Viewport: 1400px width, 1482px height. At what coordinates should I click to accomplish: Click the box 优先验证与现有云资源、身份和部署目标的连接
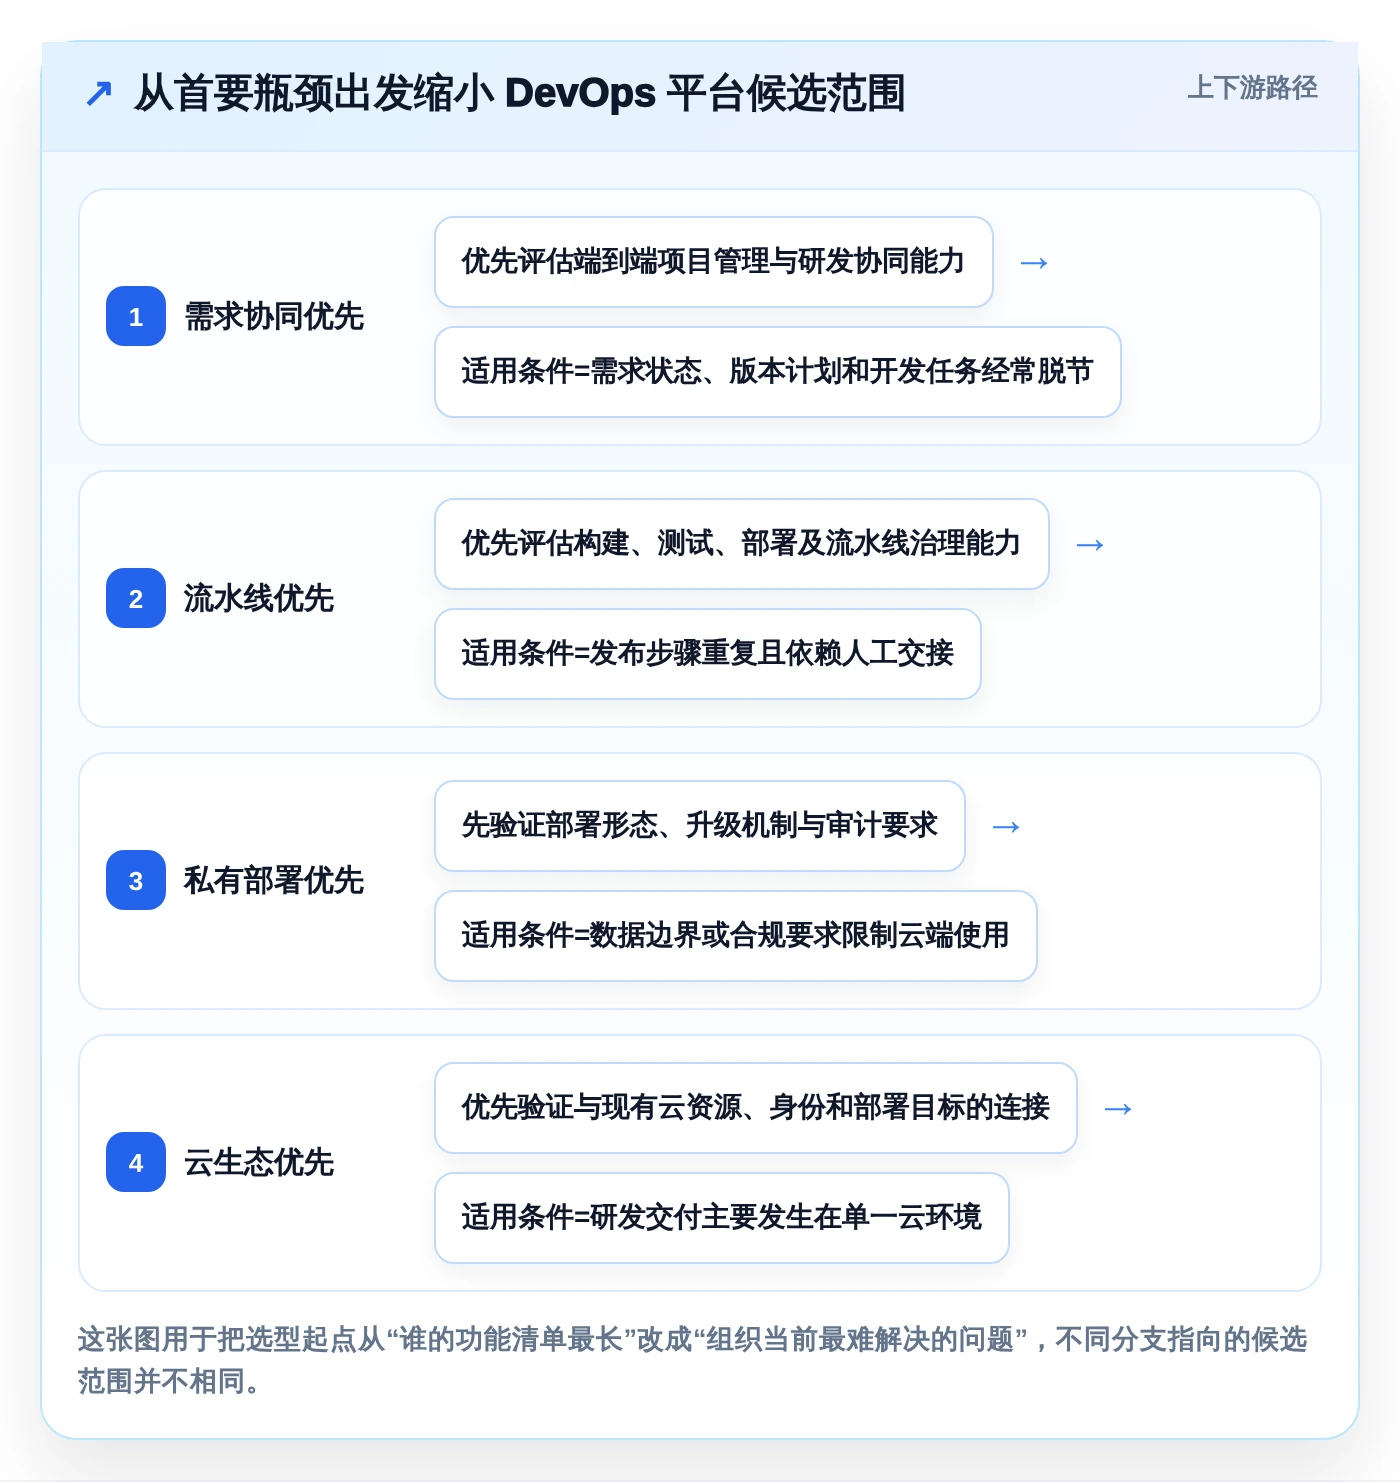point(756,1108)
